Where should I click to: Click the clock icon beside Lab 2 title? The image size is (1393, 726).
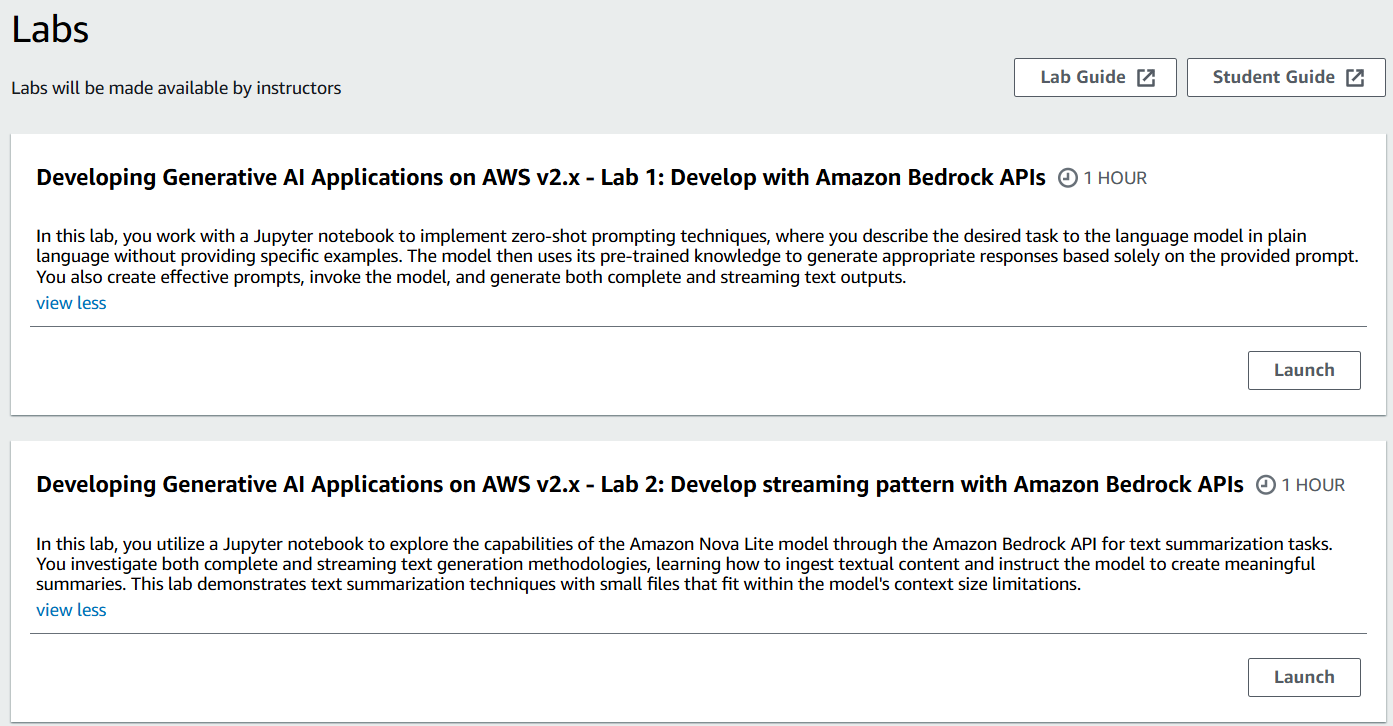[1266, 485]
